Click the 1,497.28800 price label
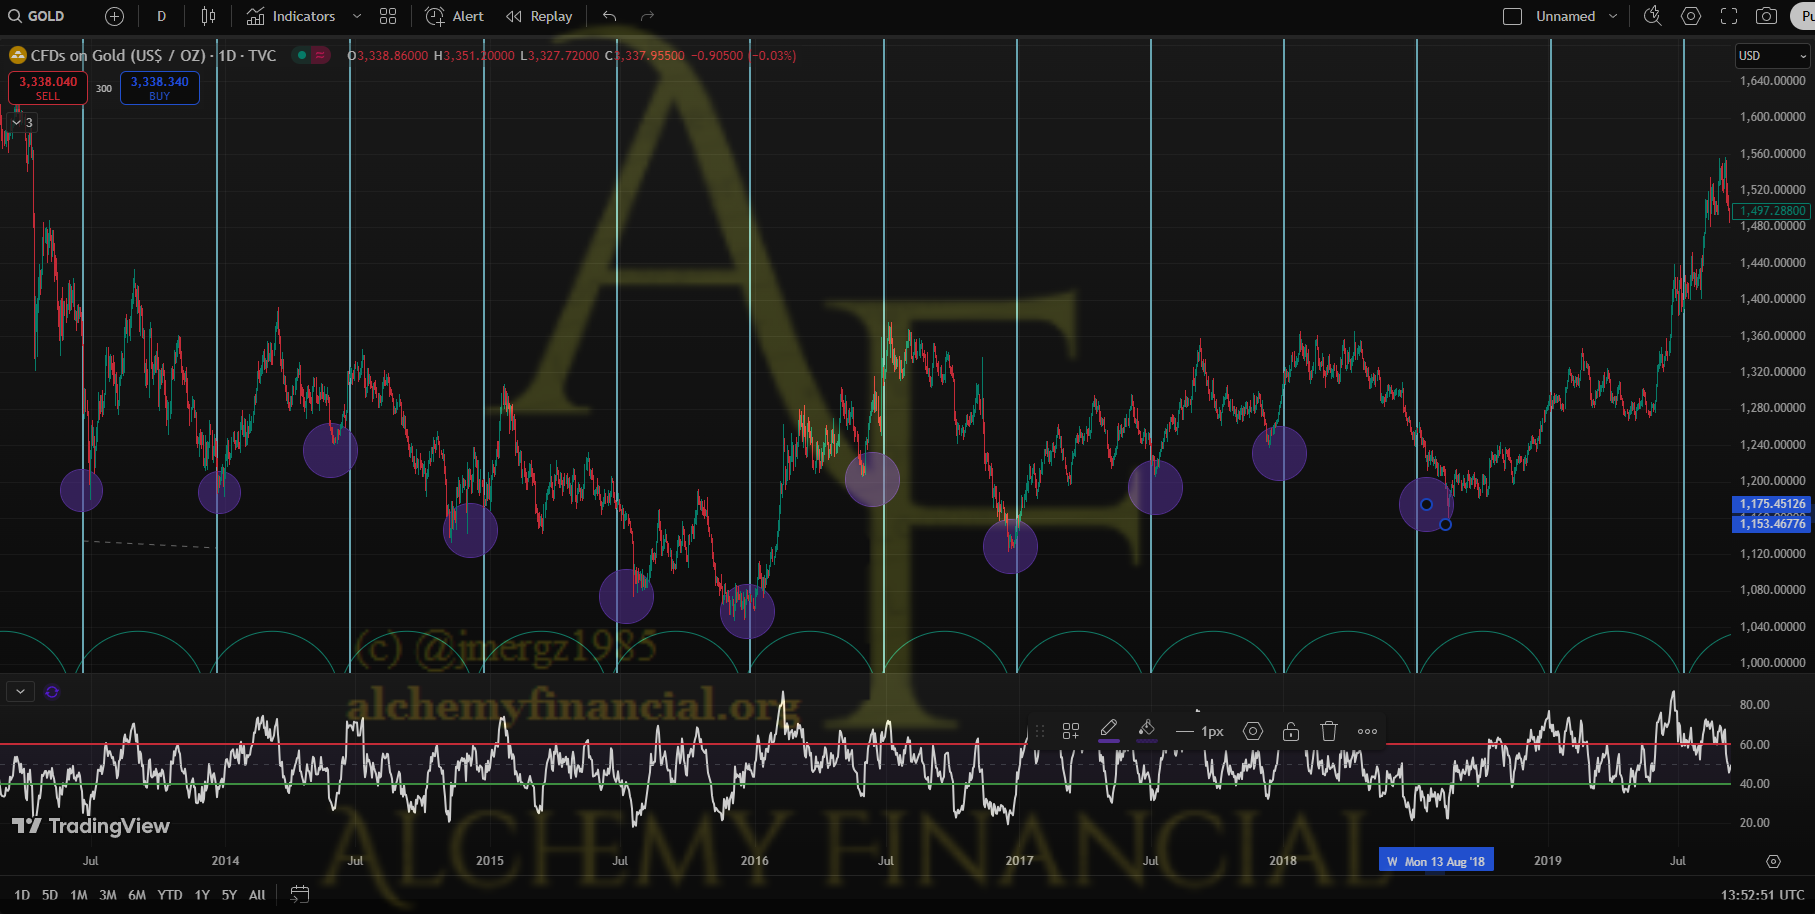This screenshot has height=914, width=1815. [1773, 211]
